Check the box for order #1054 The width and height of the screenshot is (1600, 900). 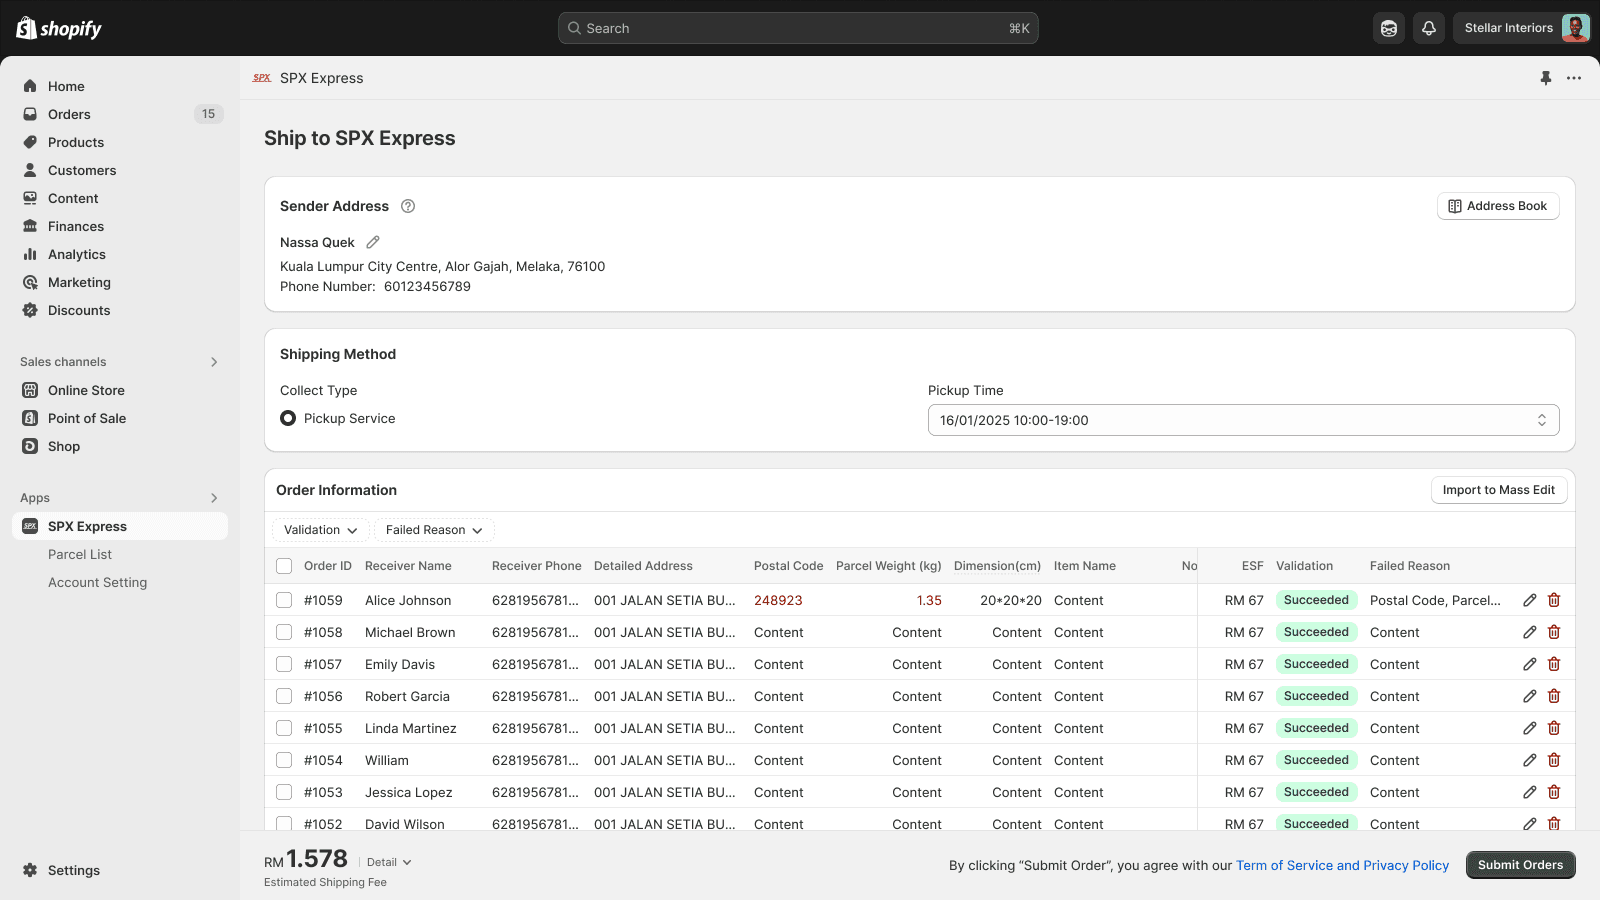(x=284, y=760)
